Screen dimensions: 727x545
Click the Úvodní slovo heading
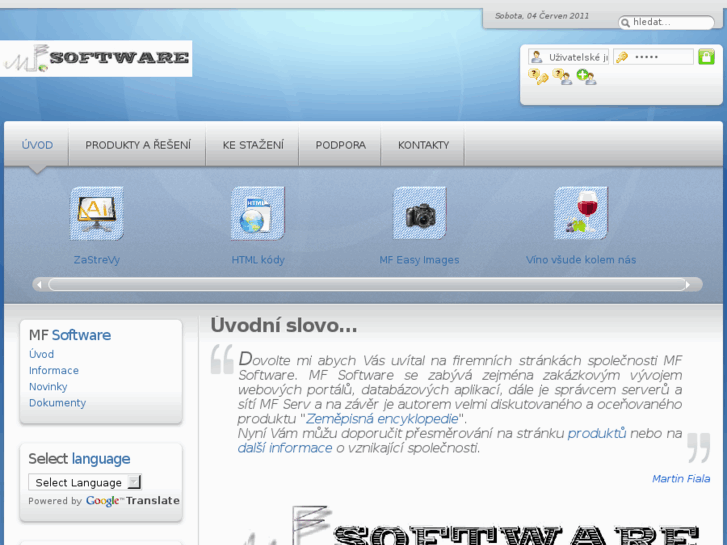click(x=284, y=326)
